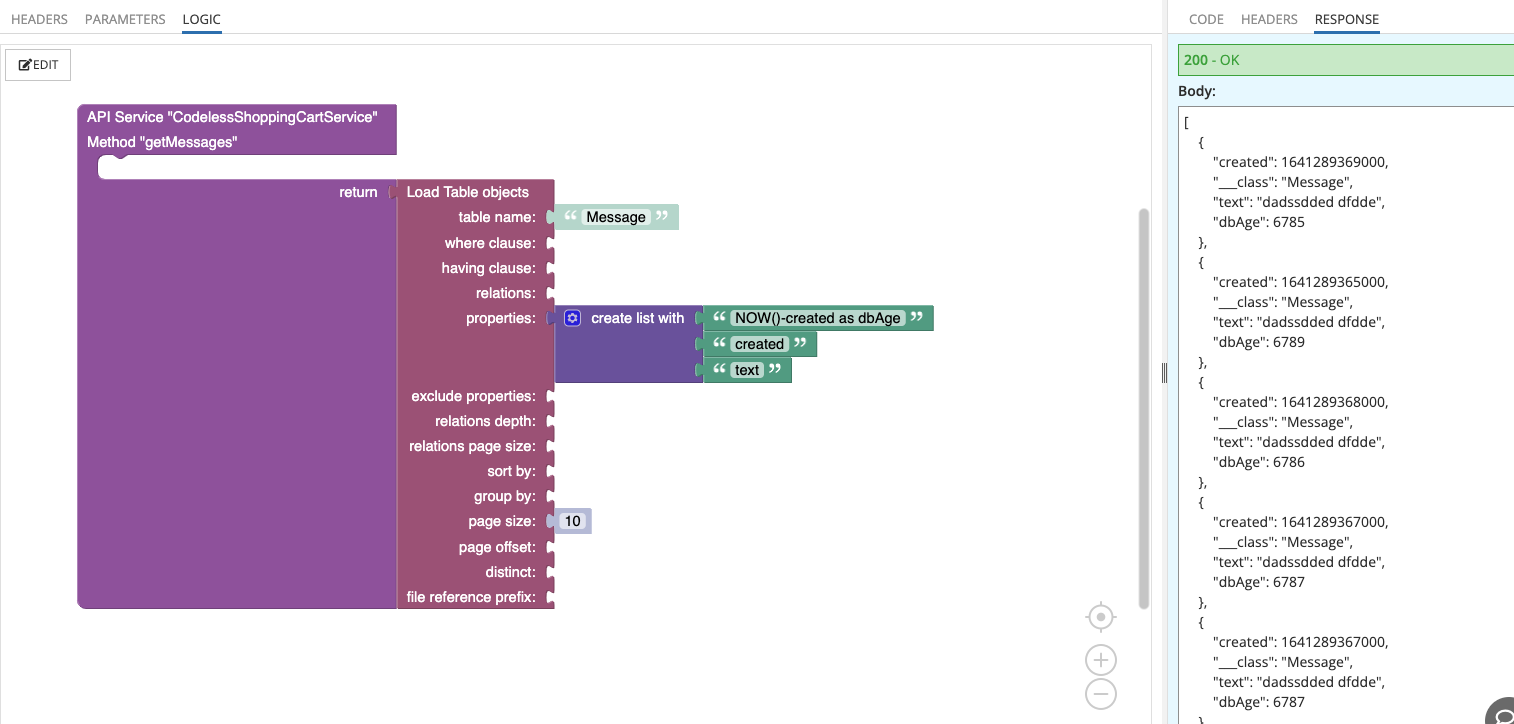Click the page size value 10 block
1514x724 pixels.
573,521
